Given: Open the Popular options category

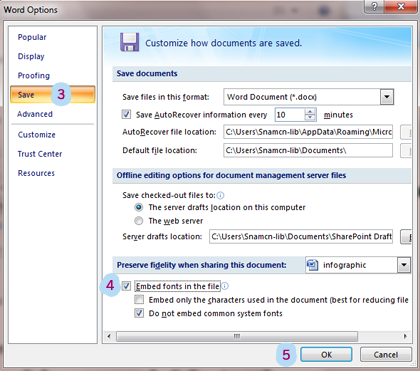Looking at the screenshot, I should 32,37.
